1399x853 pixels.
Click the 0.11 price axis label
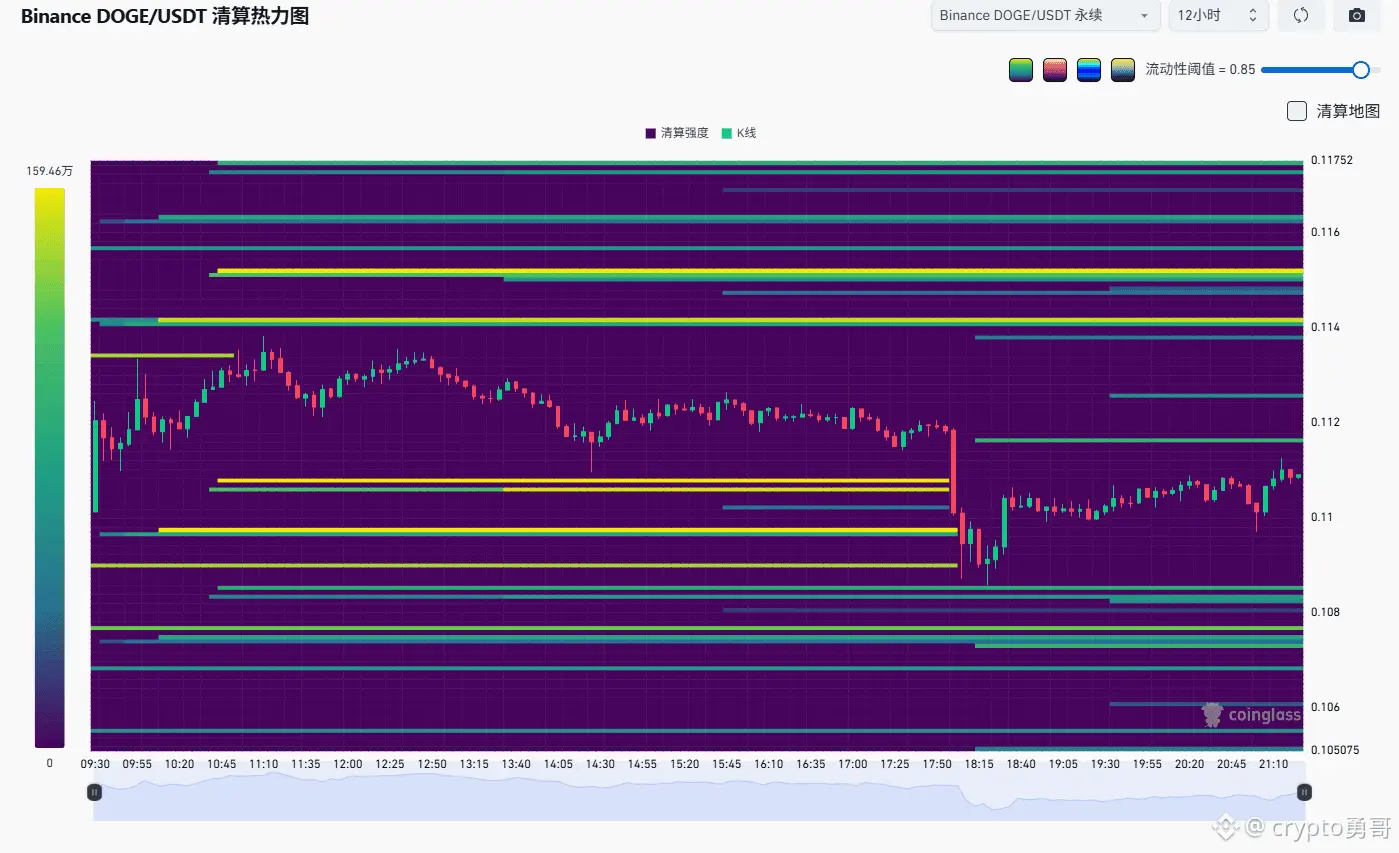(1322, 517)
